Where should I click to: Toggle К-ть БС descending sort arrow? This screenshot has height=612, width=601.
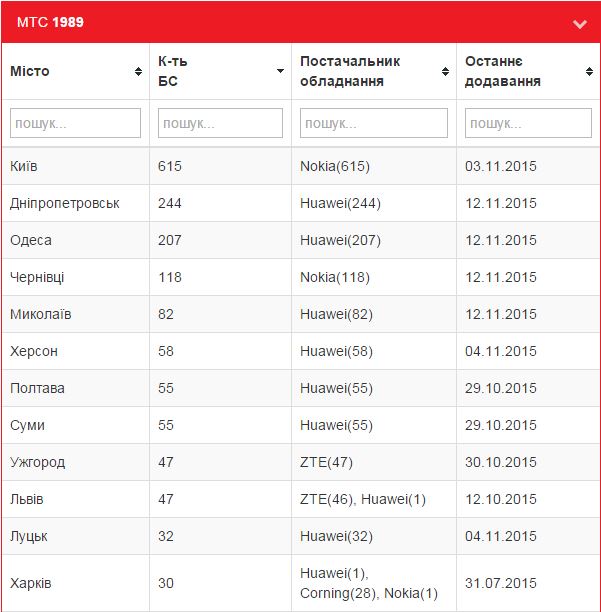280,71
